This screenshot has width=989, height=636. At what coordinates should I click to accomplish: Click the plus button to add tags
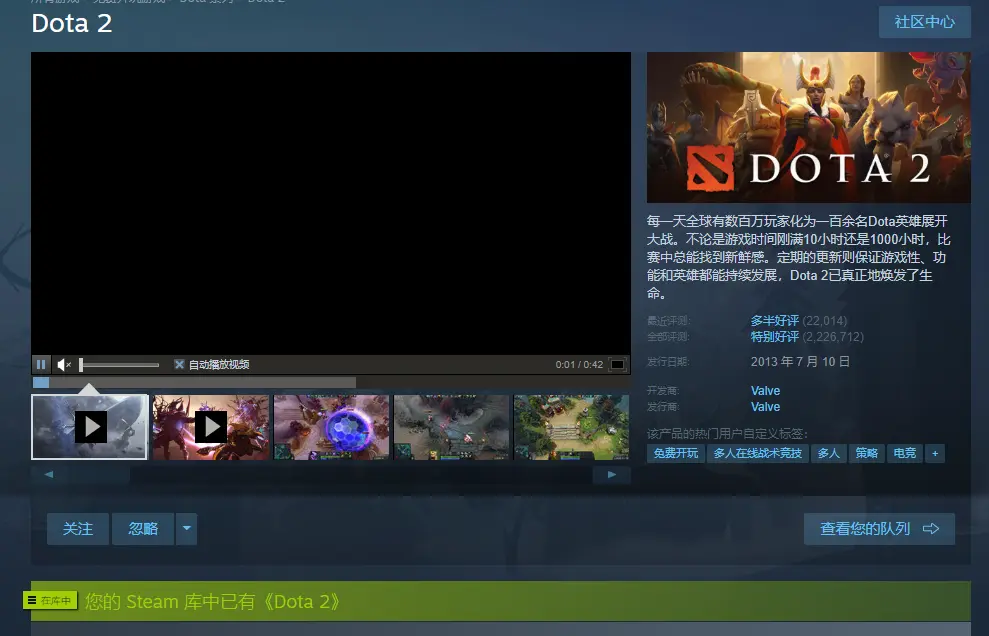[935, 453]
